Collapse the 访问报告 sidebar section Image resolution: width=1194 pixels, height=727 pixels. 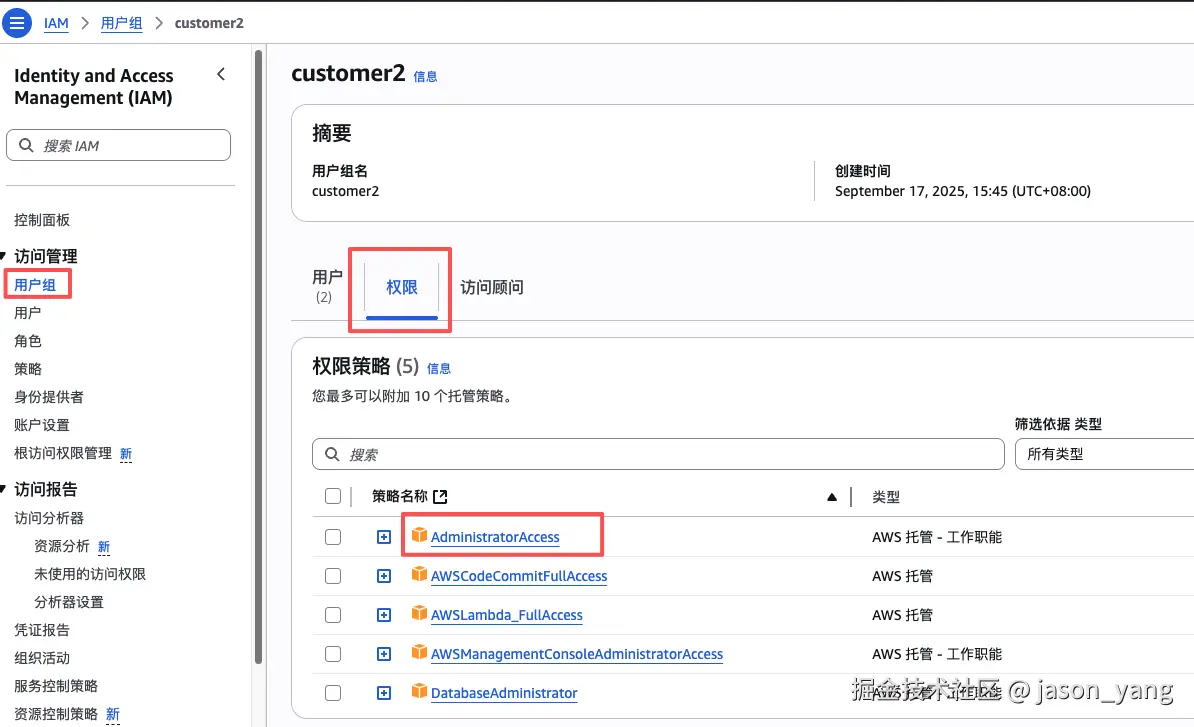[3, 489]
